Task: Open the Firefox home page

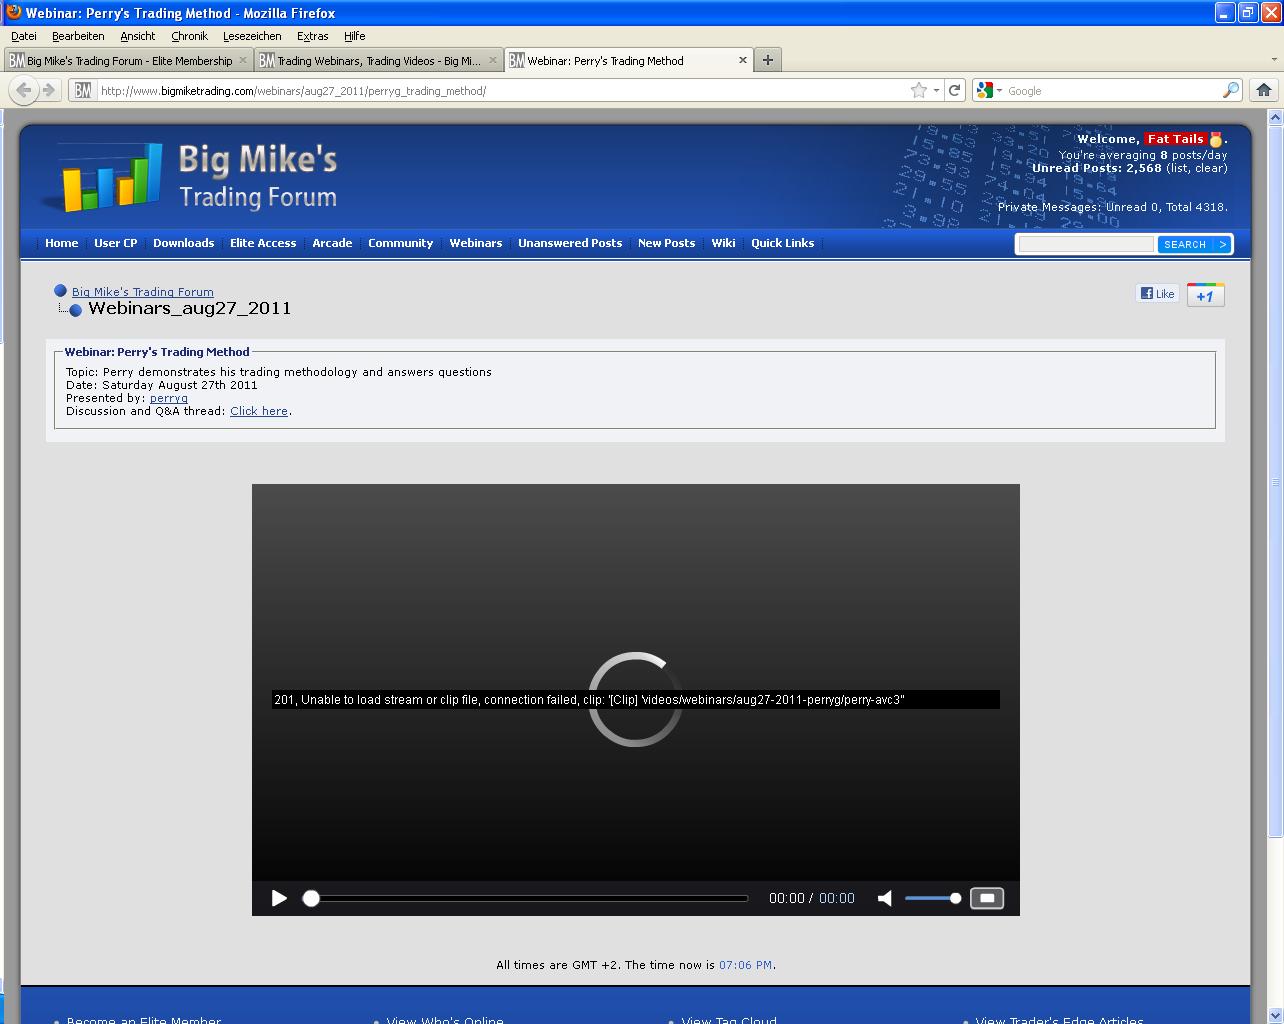Action: click(x=1264, y=90)
